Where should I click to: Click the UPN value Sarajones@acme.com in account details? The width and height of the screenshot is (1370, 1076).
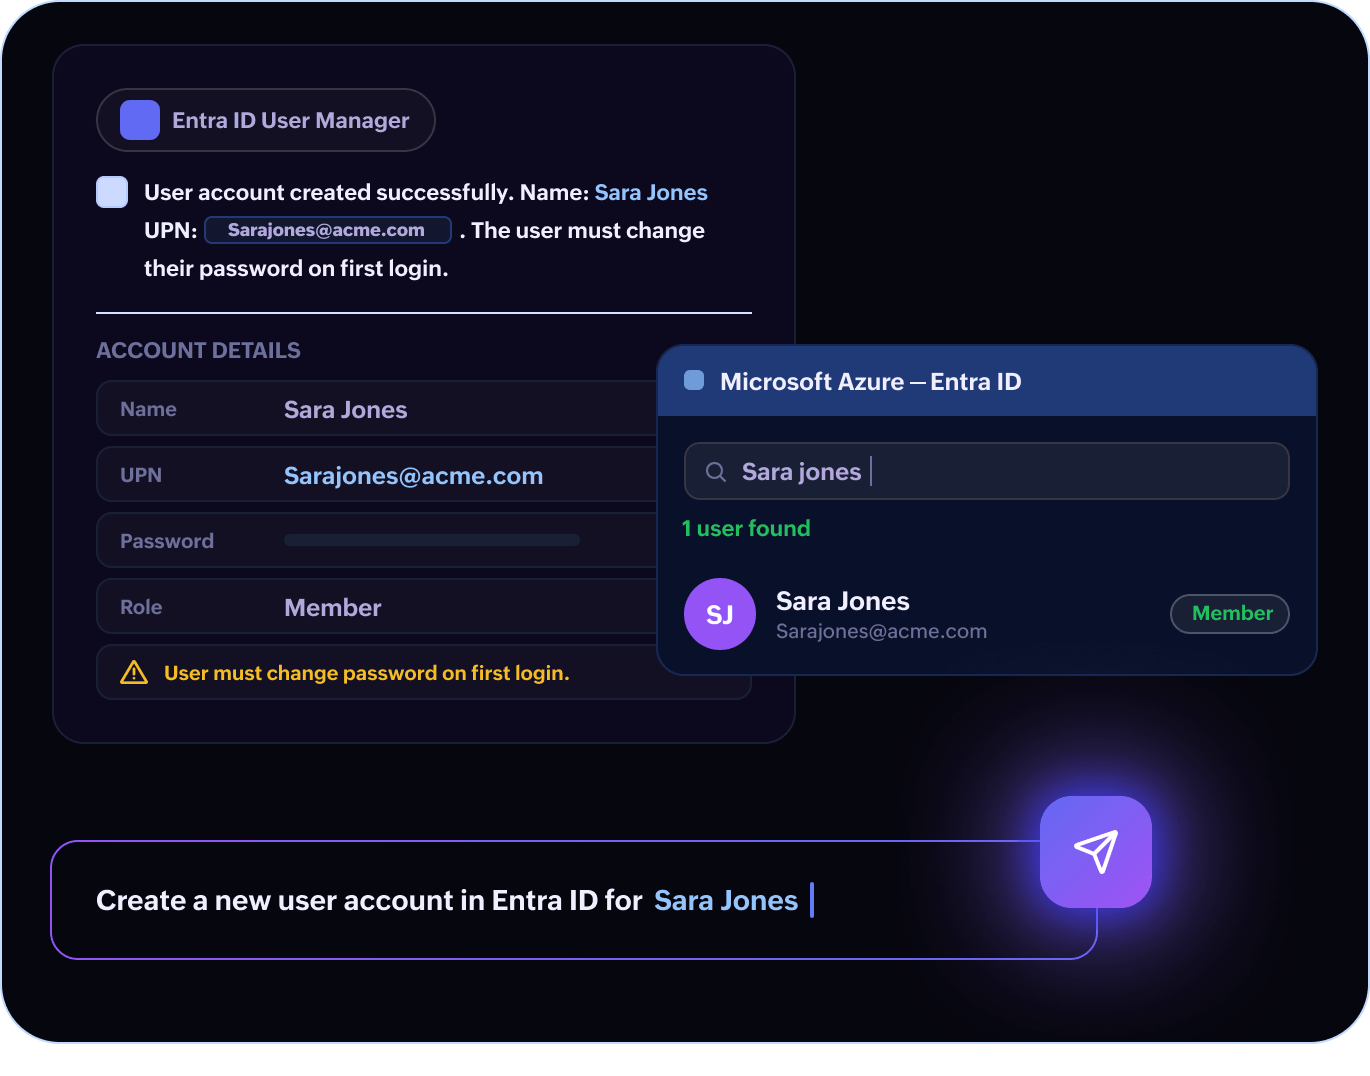[x=413, y=476]
